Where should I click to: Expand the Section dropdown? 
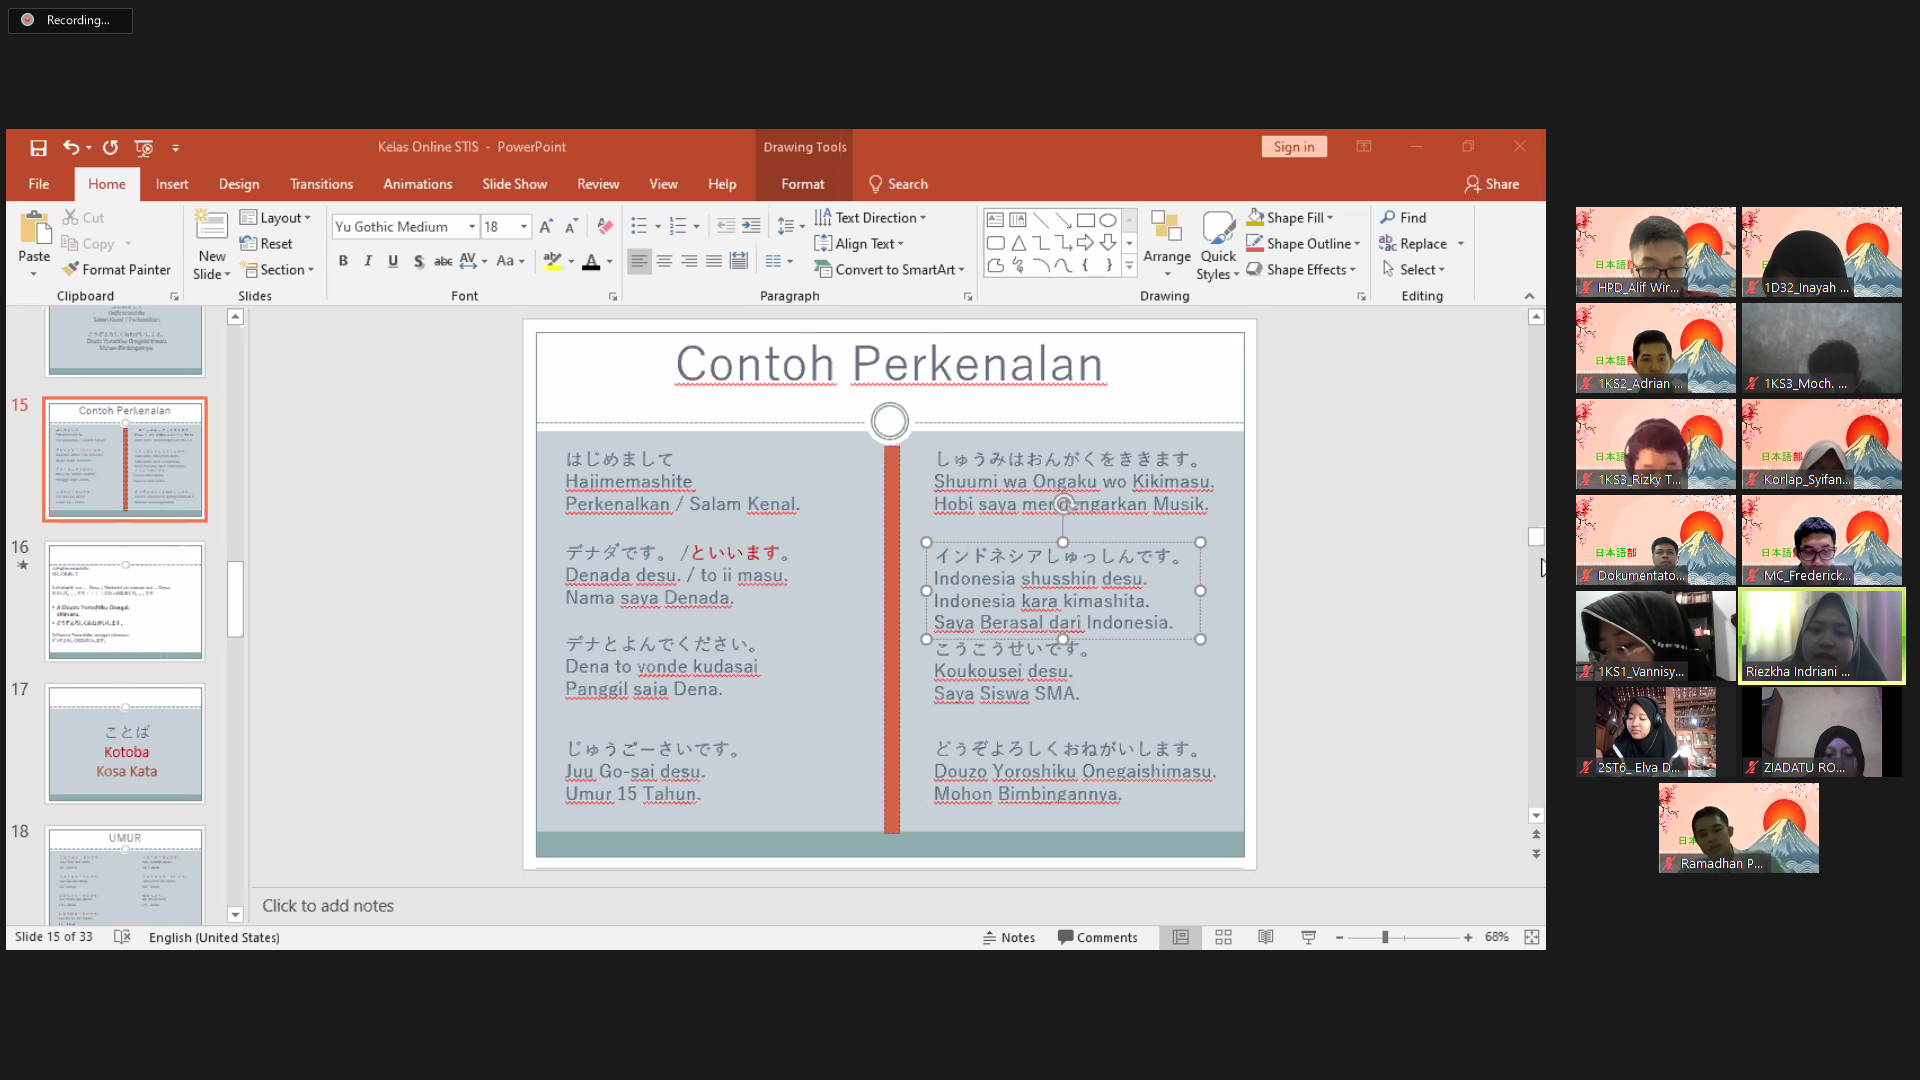click(278, 270)
